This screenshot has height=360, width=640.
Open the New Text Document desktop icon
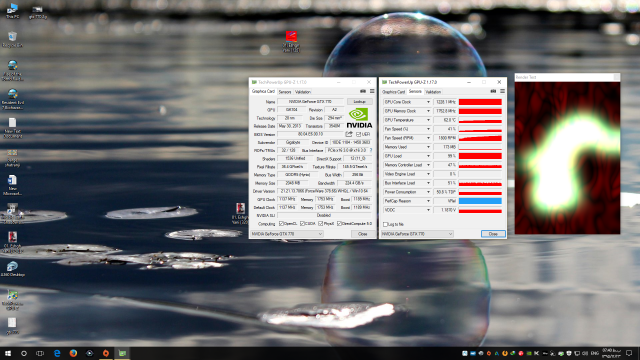click(x=12, y=128)
